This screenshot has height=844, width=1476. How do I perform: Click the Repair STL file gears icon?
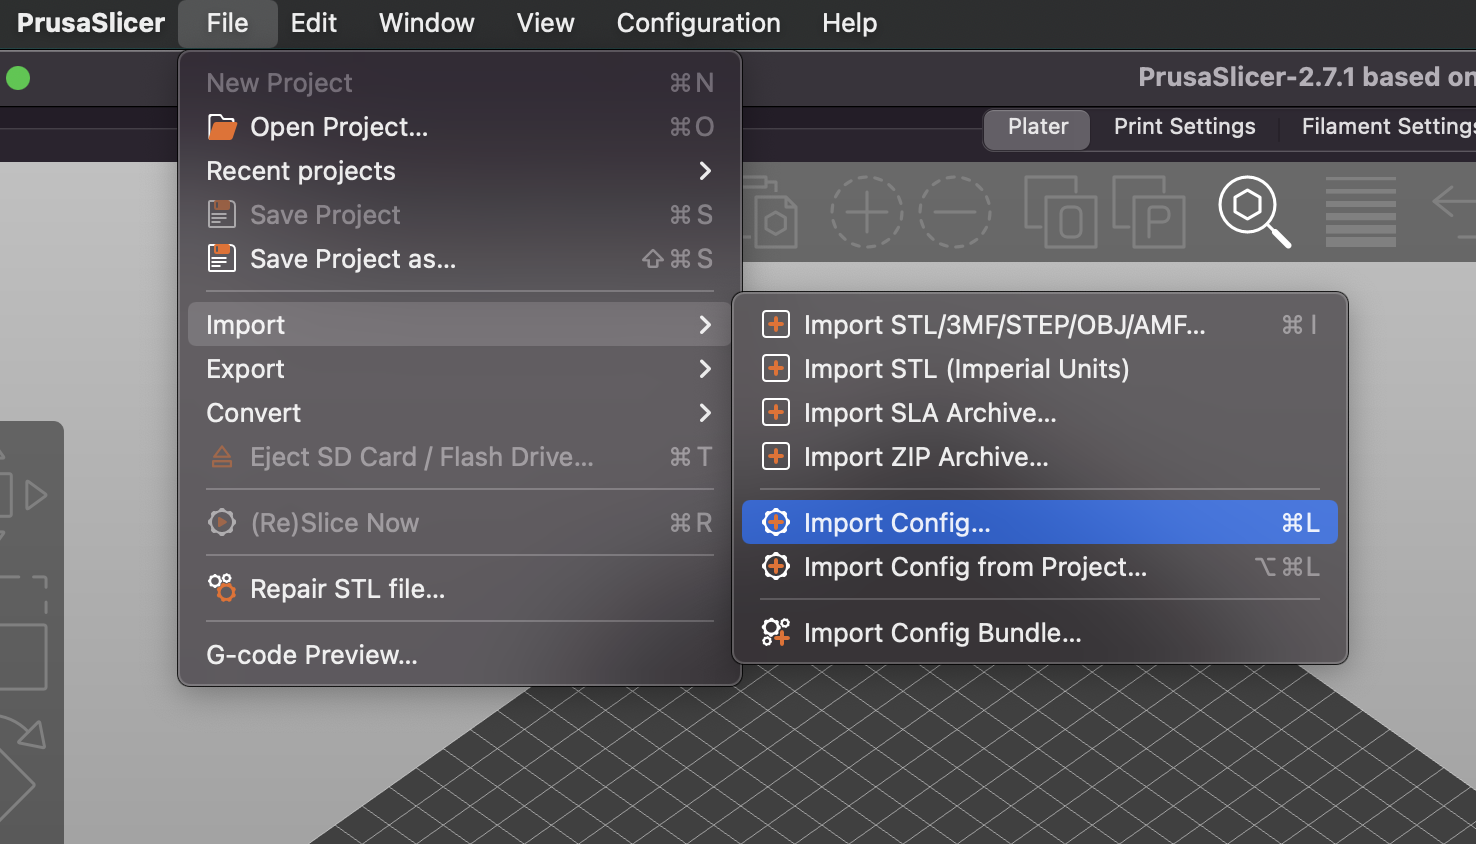pos(221,588)
